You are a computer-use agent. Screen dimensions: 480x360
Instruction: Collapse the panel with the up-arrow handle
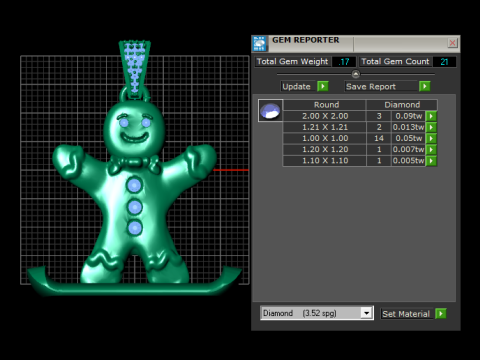[356, 74]
